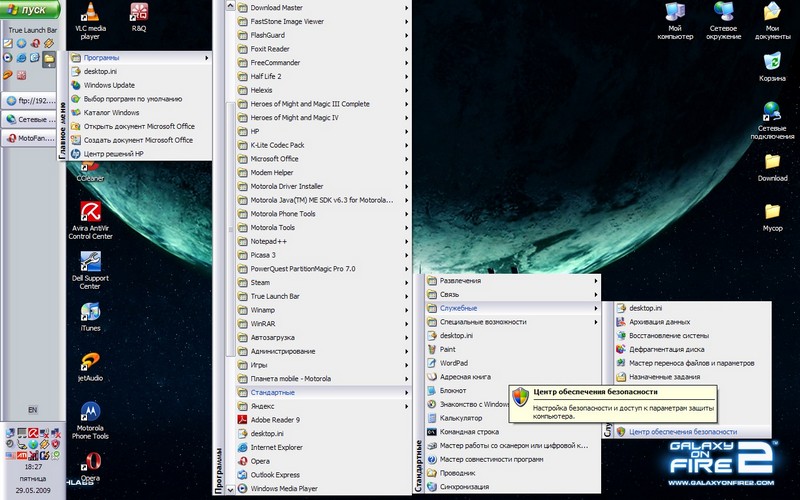
Task: Open Архивация данных in Служебные
Action: tap(692, 322)
